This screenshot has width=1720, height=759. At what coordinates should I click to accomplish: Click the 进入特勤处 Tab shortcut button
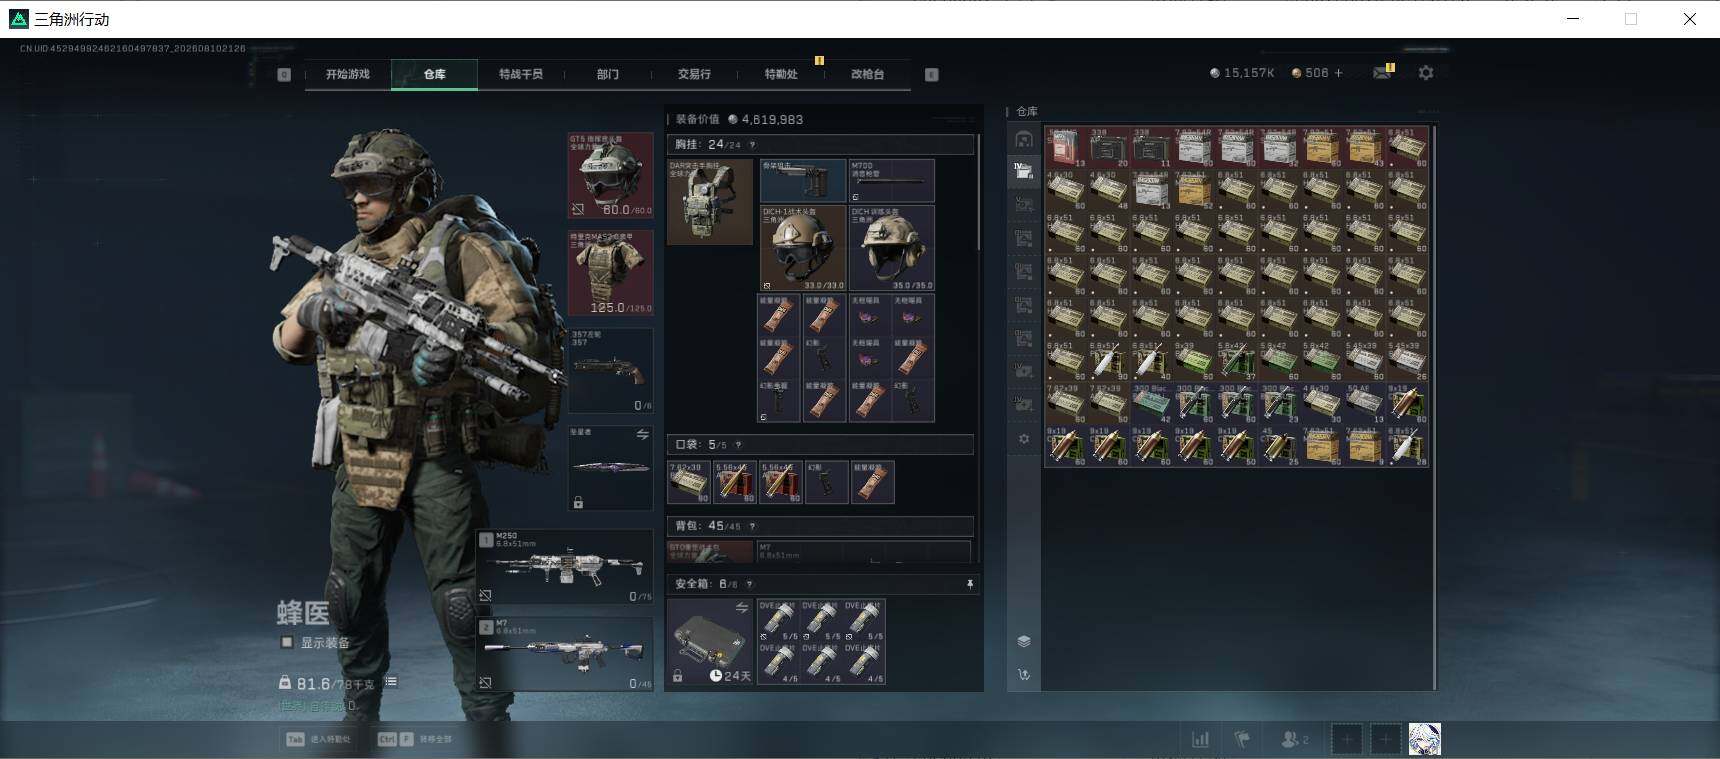[x=318, y=739]
